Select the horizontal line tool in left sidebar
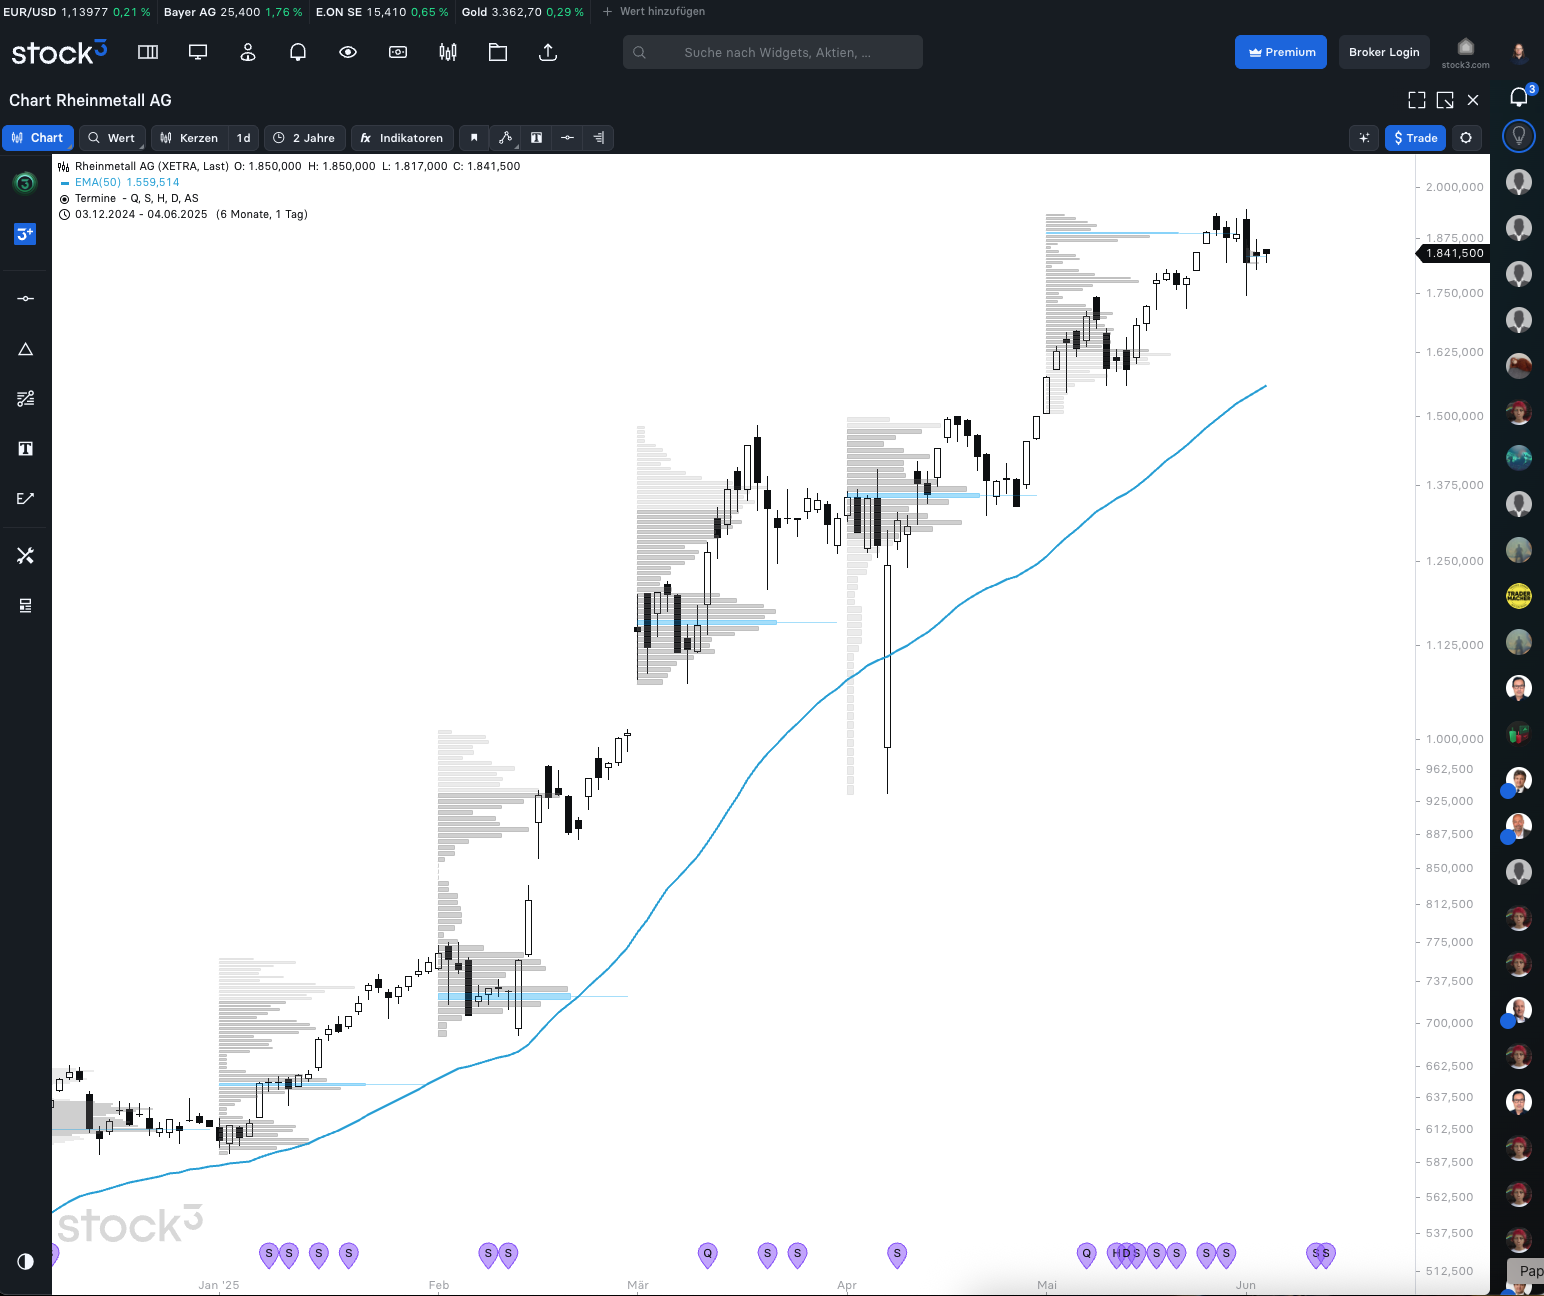This screenshot has height=1296, width=1544. [x=25, y=298]
